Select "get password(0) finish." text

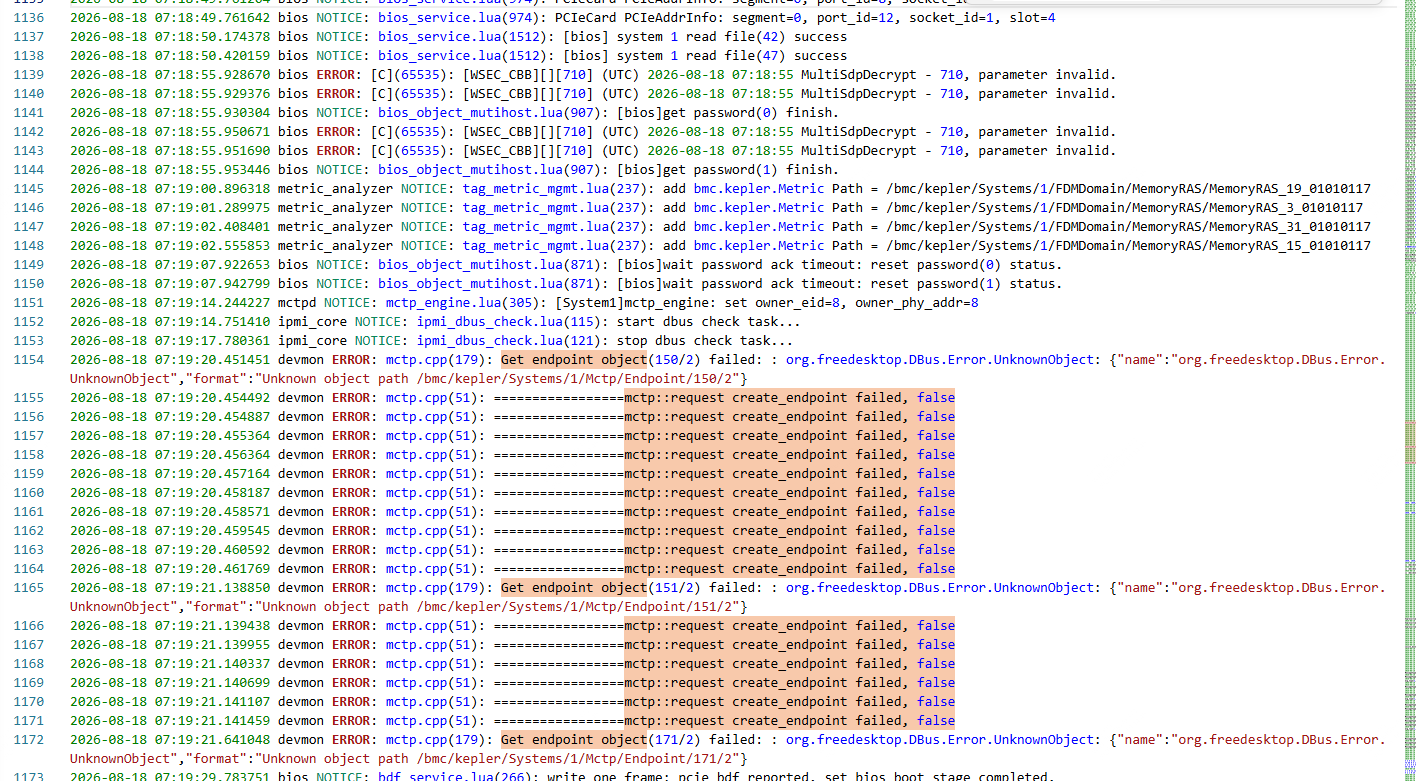(751, 113)
